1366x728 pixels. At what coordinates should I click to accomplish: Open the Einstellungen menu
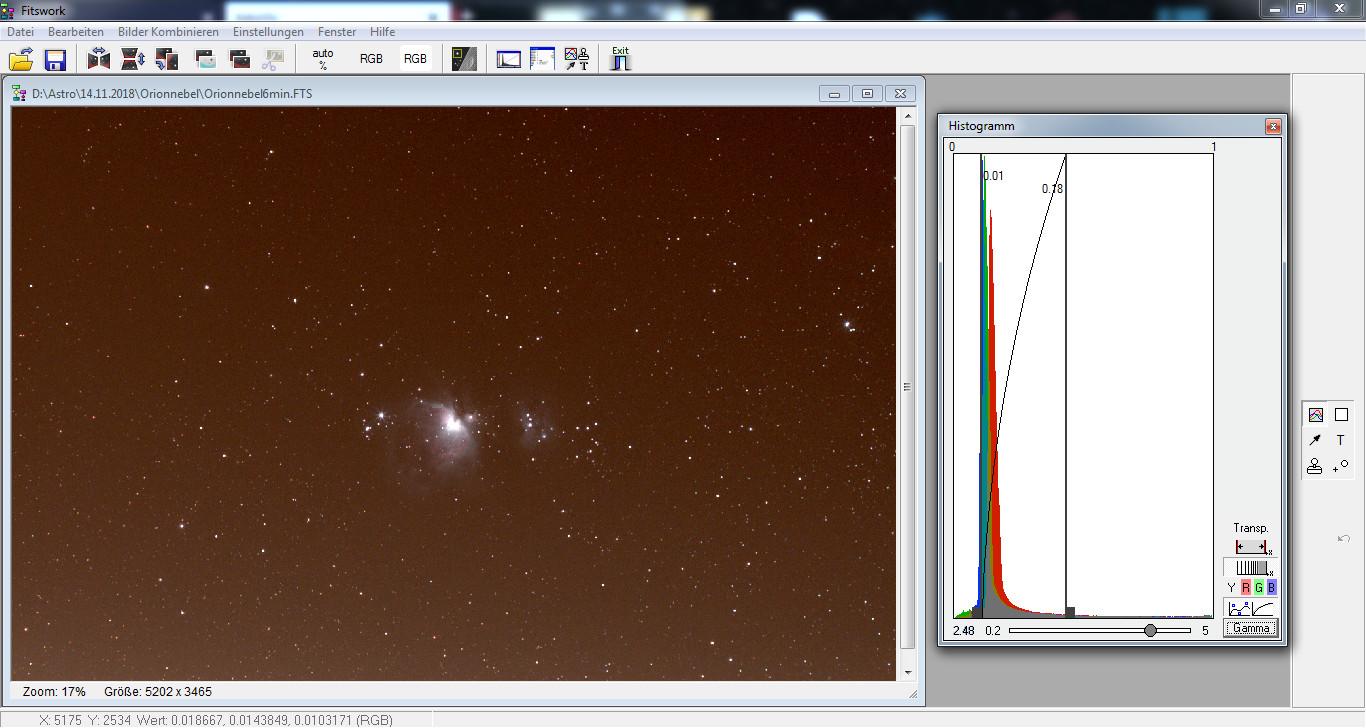click(268, 32)
